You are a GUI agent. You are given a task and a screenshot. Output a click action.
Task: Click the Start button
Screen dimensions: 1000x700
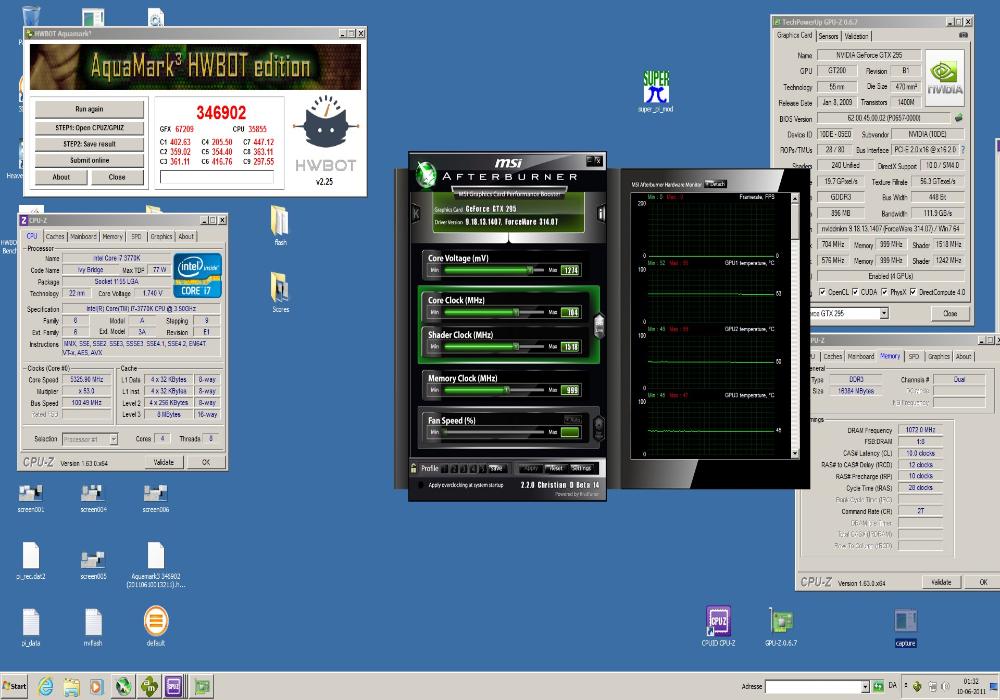coord(14,686)
